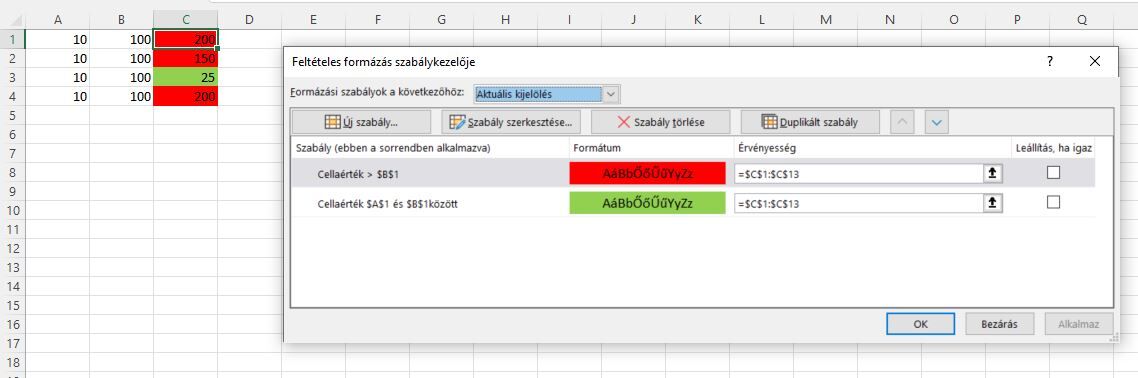Delete rule with Szabály törlése
Screen dimensions: 1138x378
click(660, 122)
